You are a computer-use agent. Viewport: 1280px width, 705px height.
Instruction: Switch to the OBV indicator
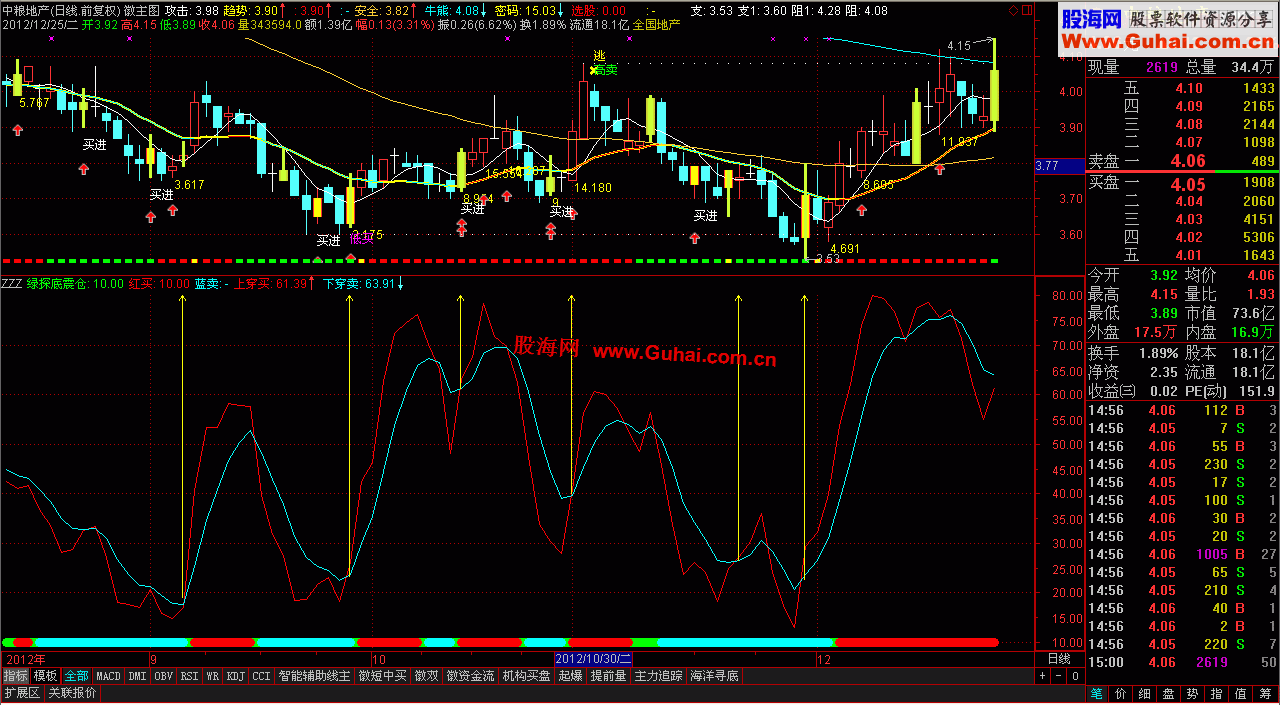pos(164,677)
